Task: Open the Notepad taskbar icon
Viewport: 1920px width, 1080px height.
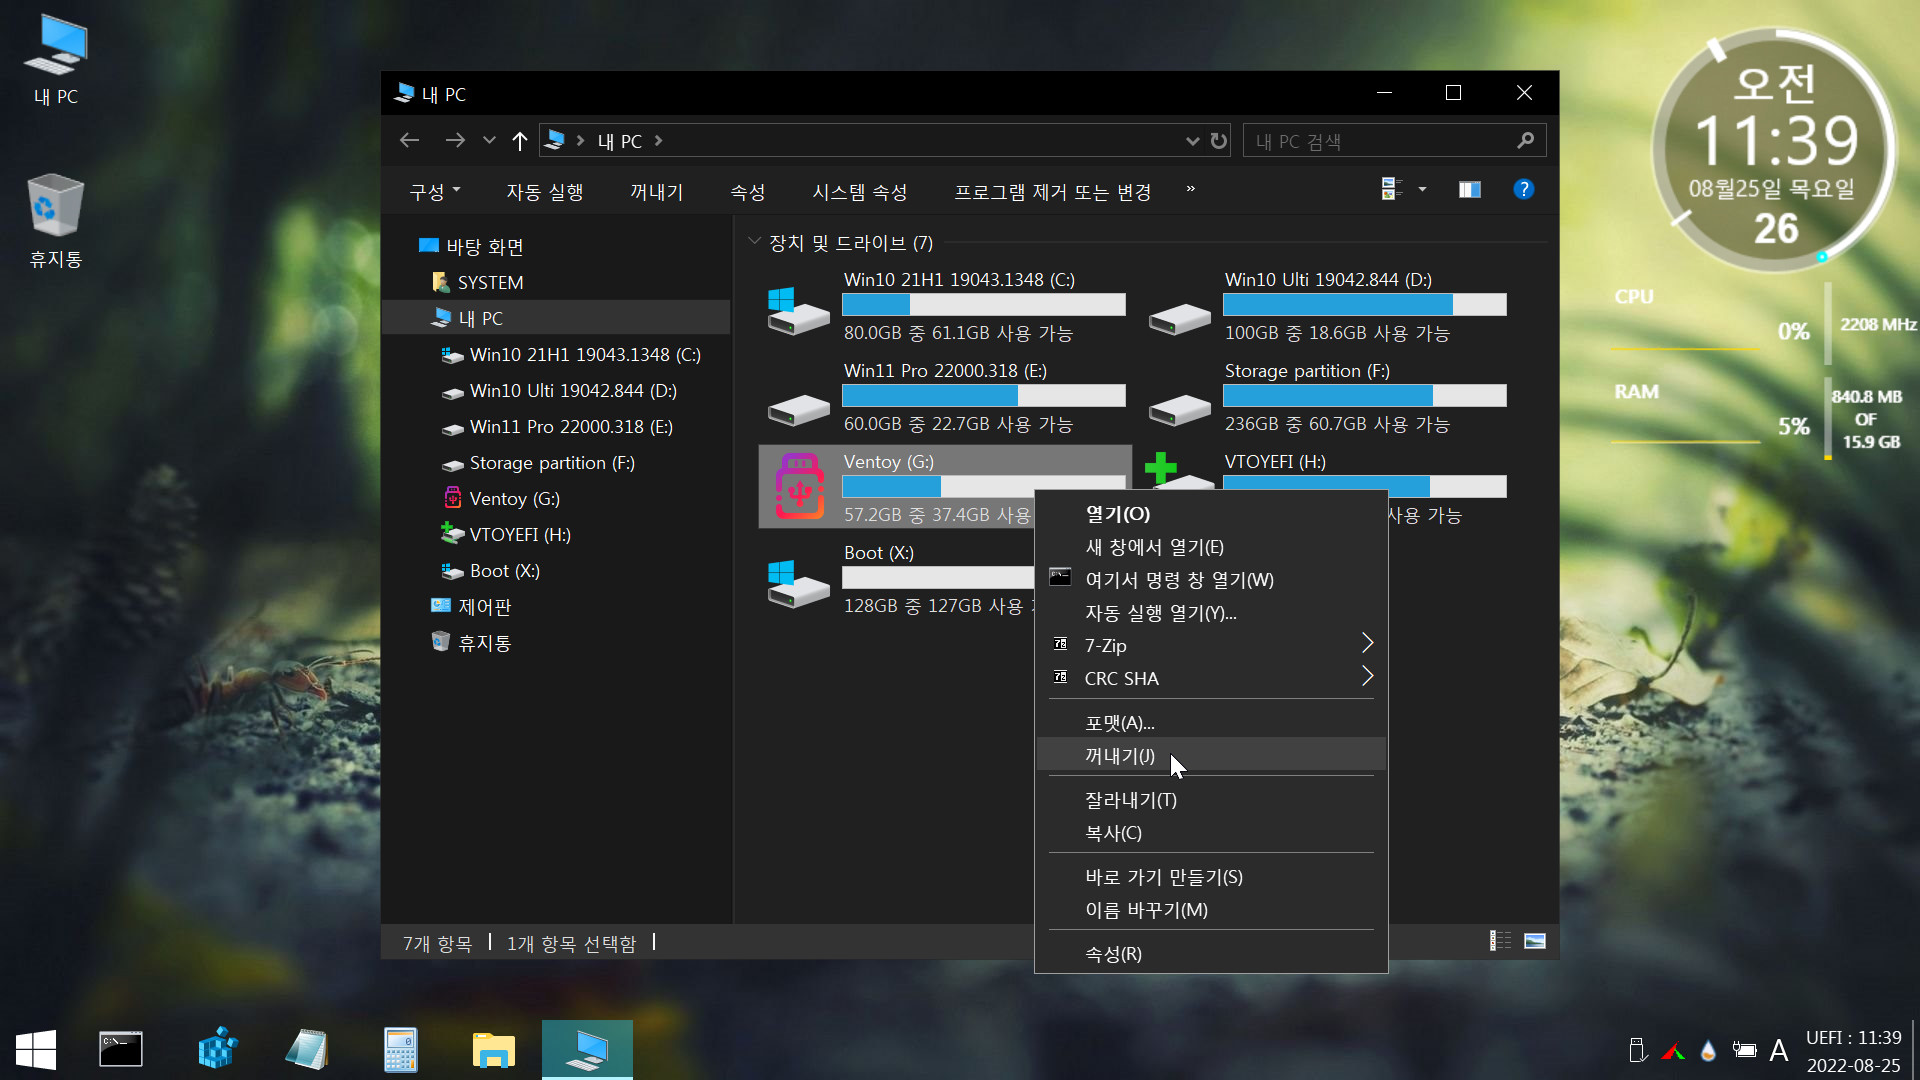Action: tap(308, 1050)
